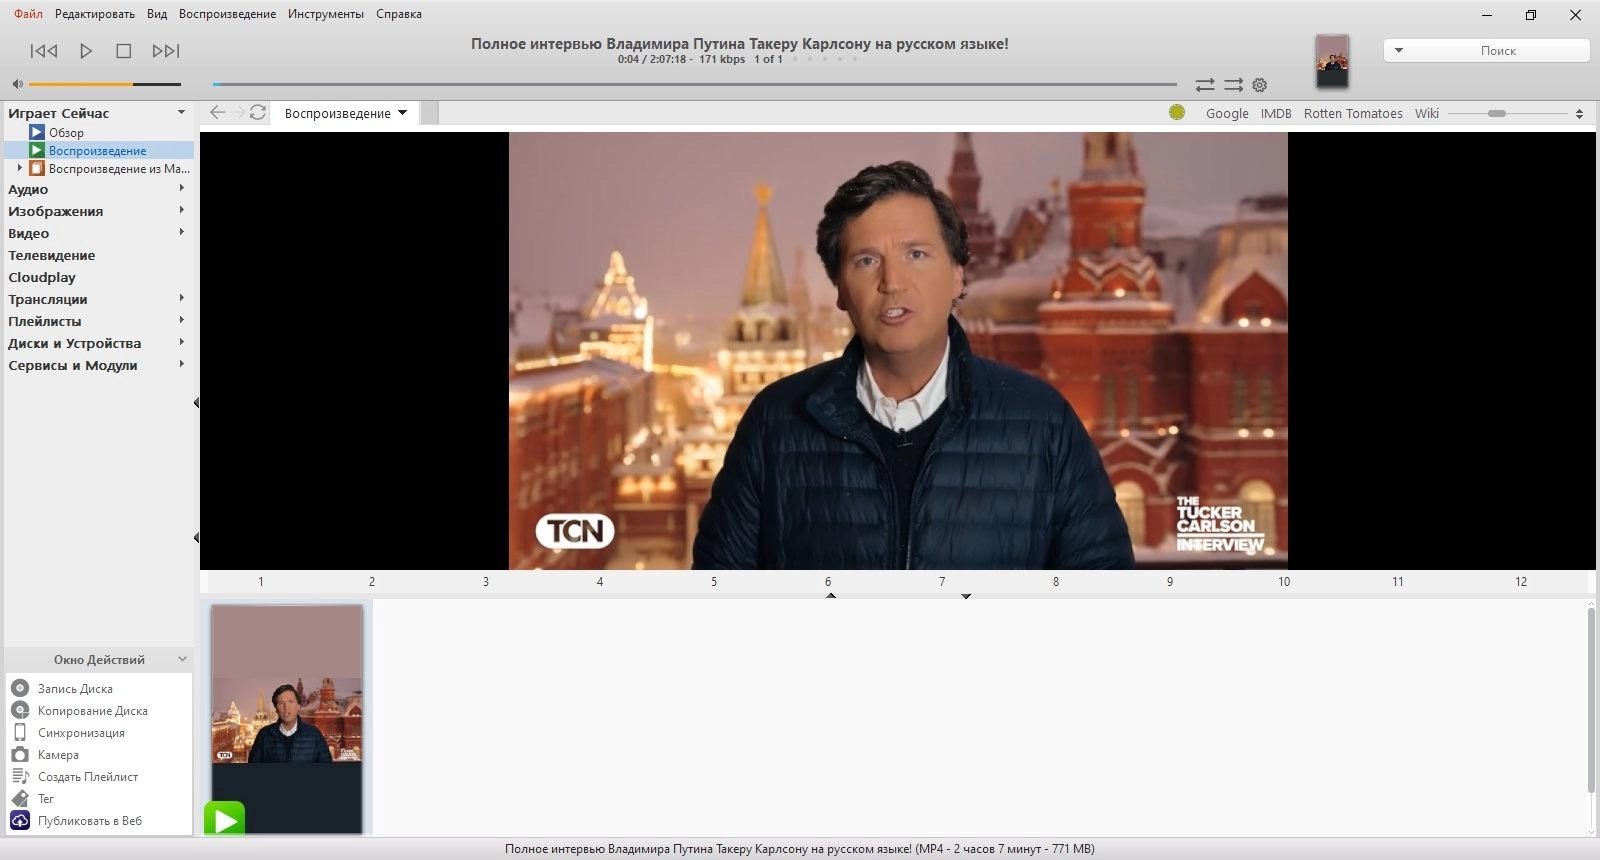This screenshot has height=860, width=1600.
Task: Open the search options dropdown arrow
Action: click(x=1399, y=50)
